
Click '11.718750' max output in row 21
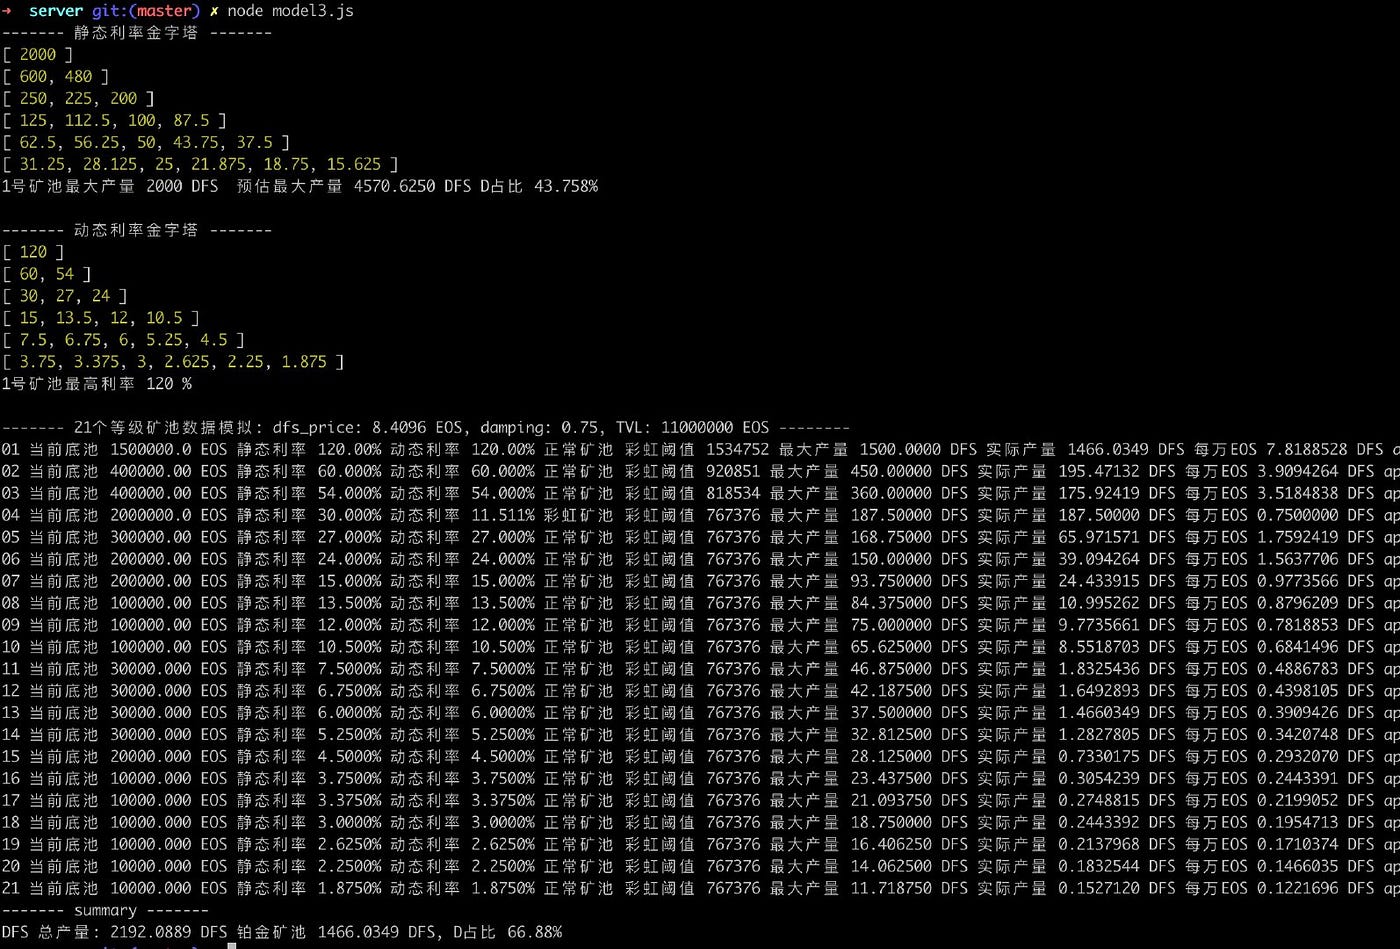pyautogui.click(x=891, y=890)
